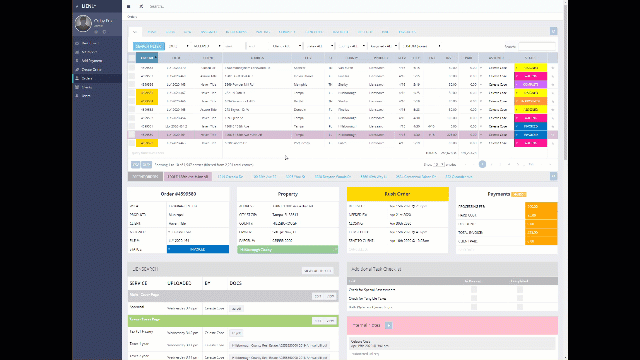640x360 pixels.
Task: Click the settings icon under the user name
Action: click(x=96, y=31)
